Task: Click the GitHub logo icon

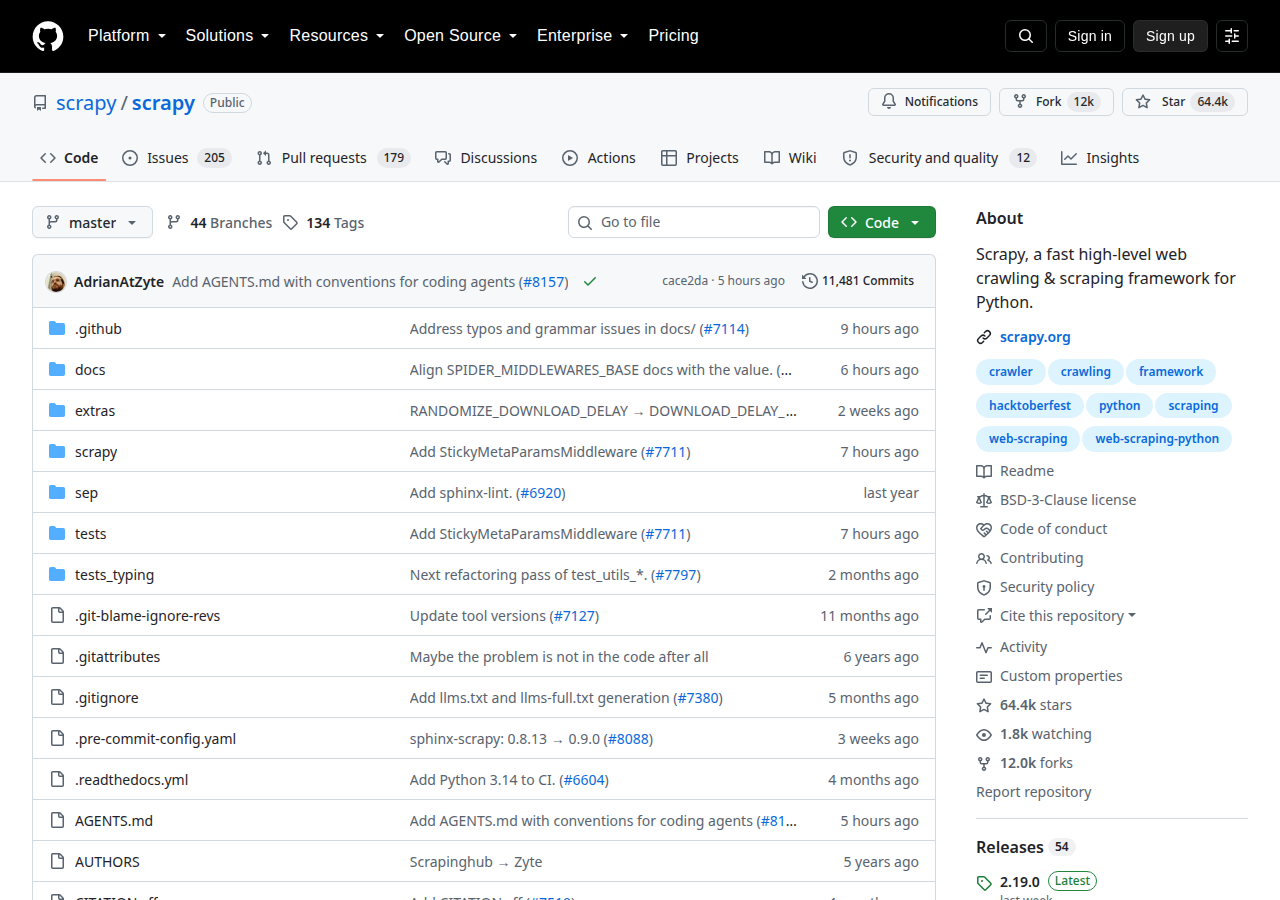Action: 48,36
